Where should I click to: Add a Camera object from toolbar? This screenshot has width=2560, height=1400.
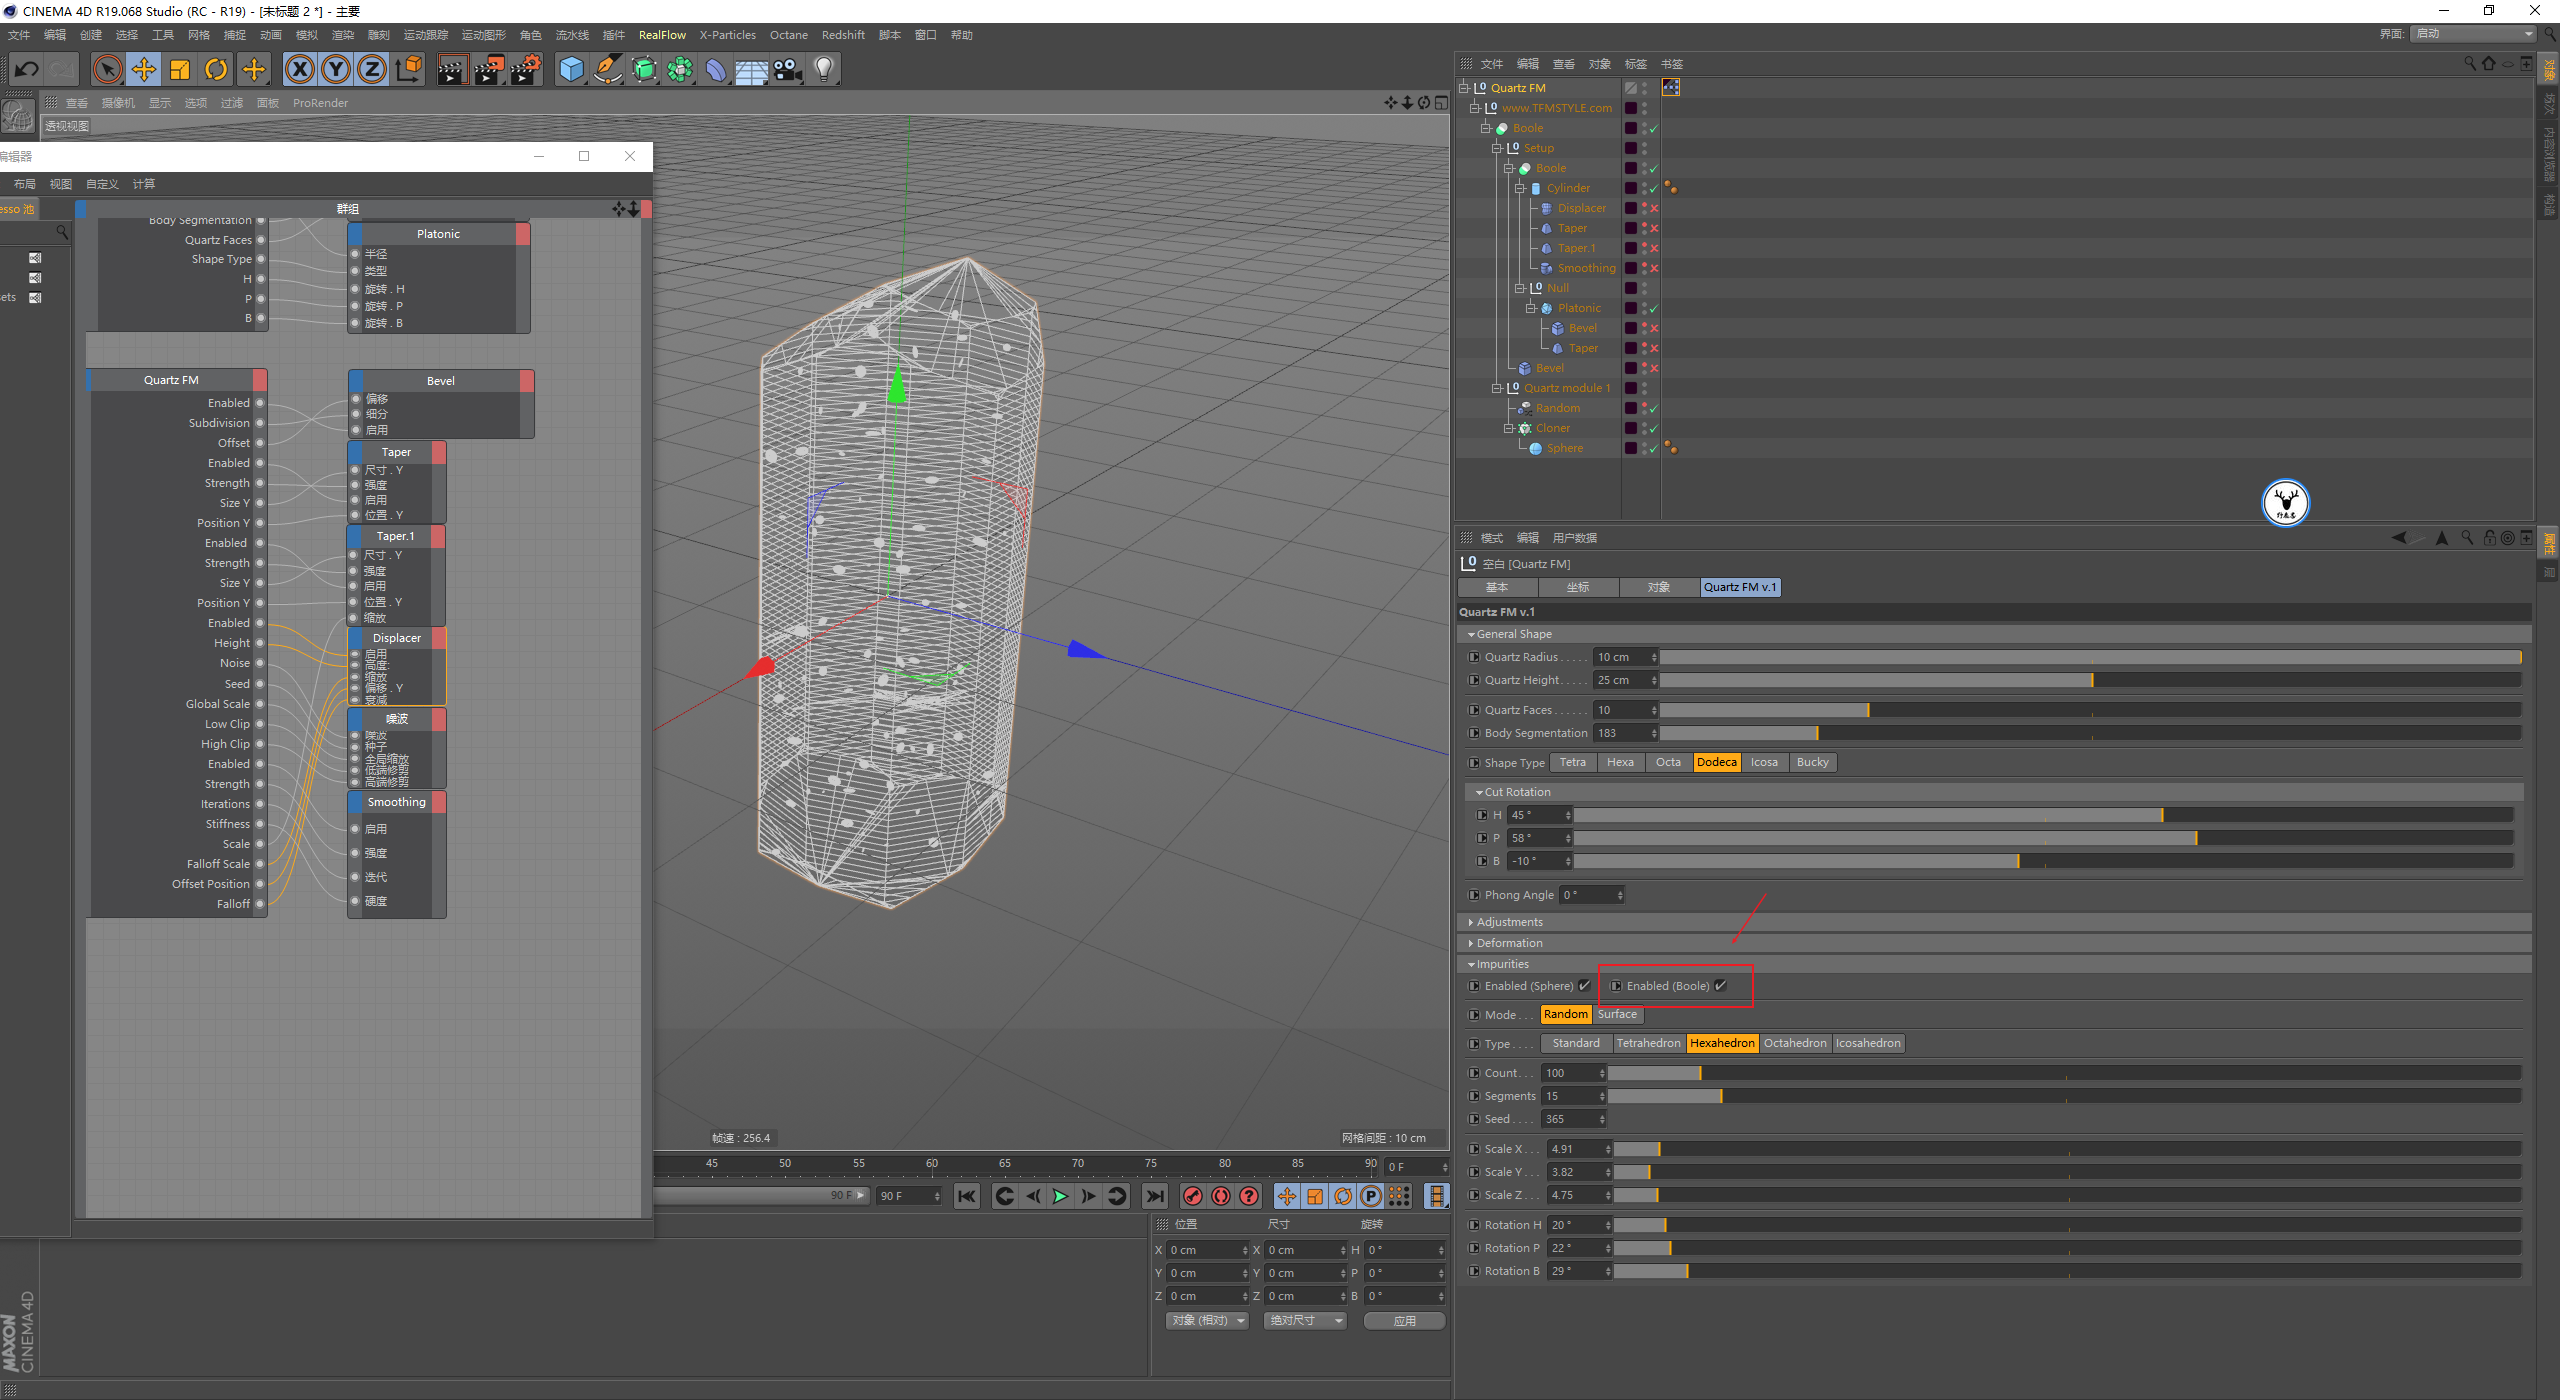788,69
